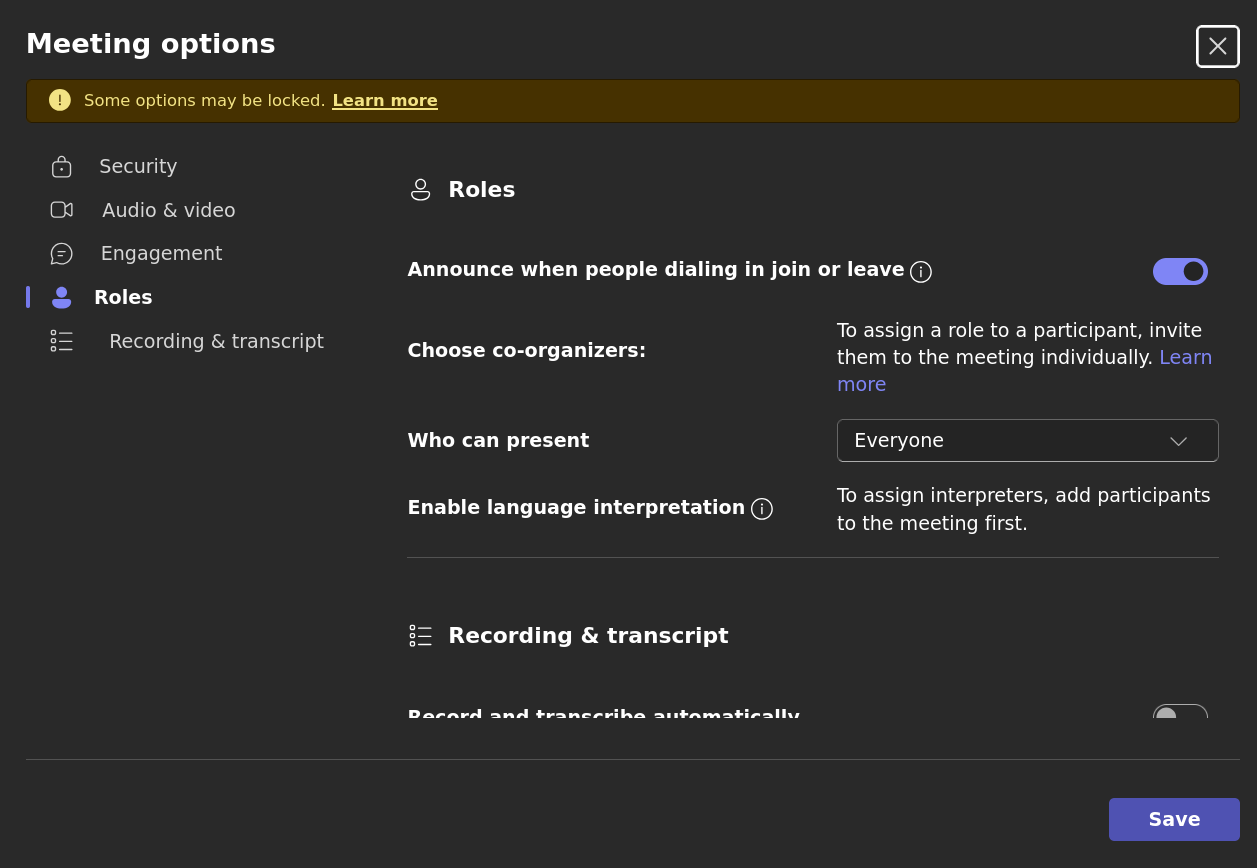Click info icon next to language interpretation
1257x868 pixels.
(x=762, y=509)
